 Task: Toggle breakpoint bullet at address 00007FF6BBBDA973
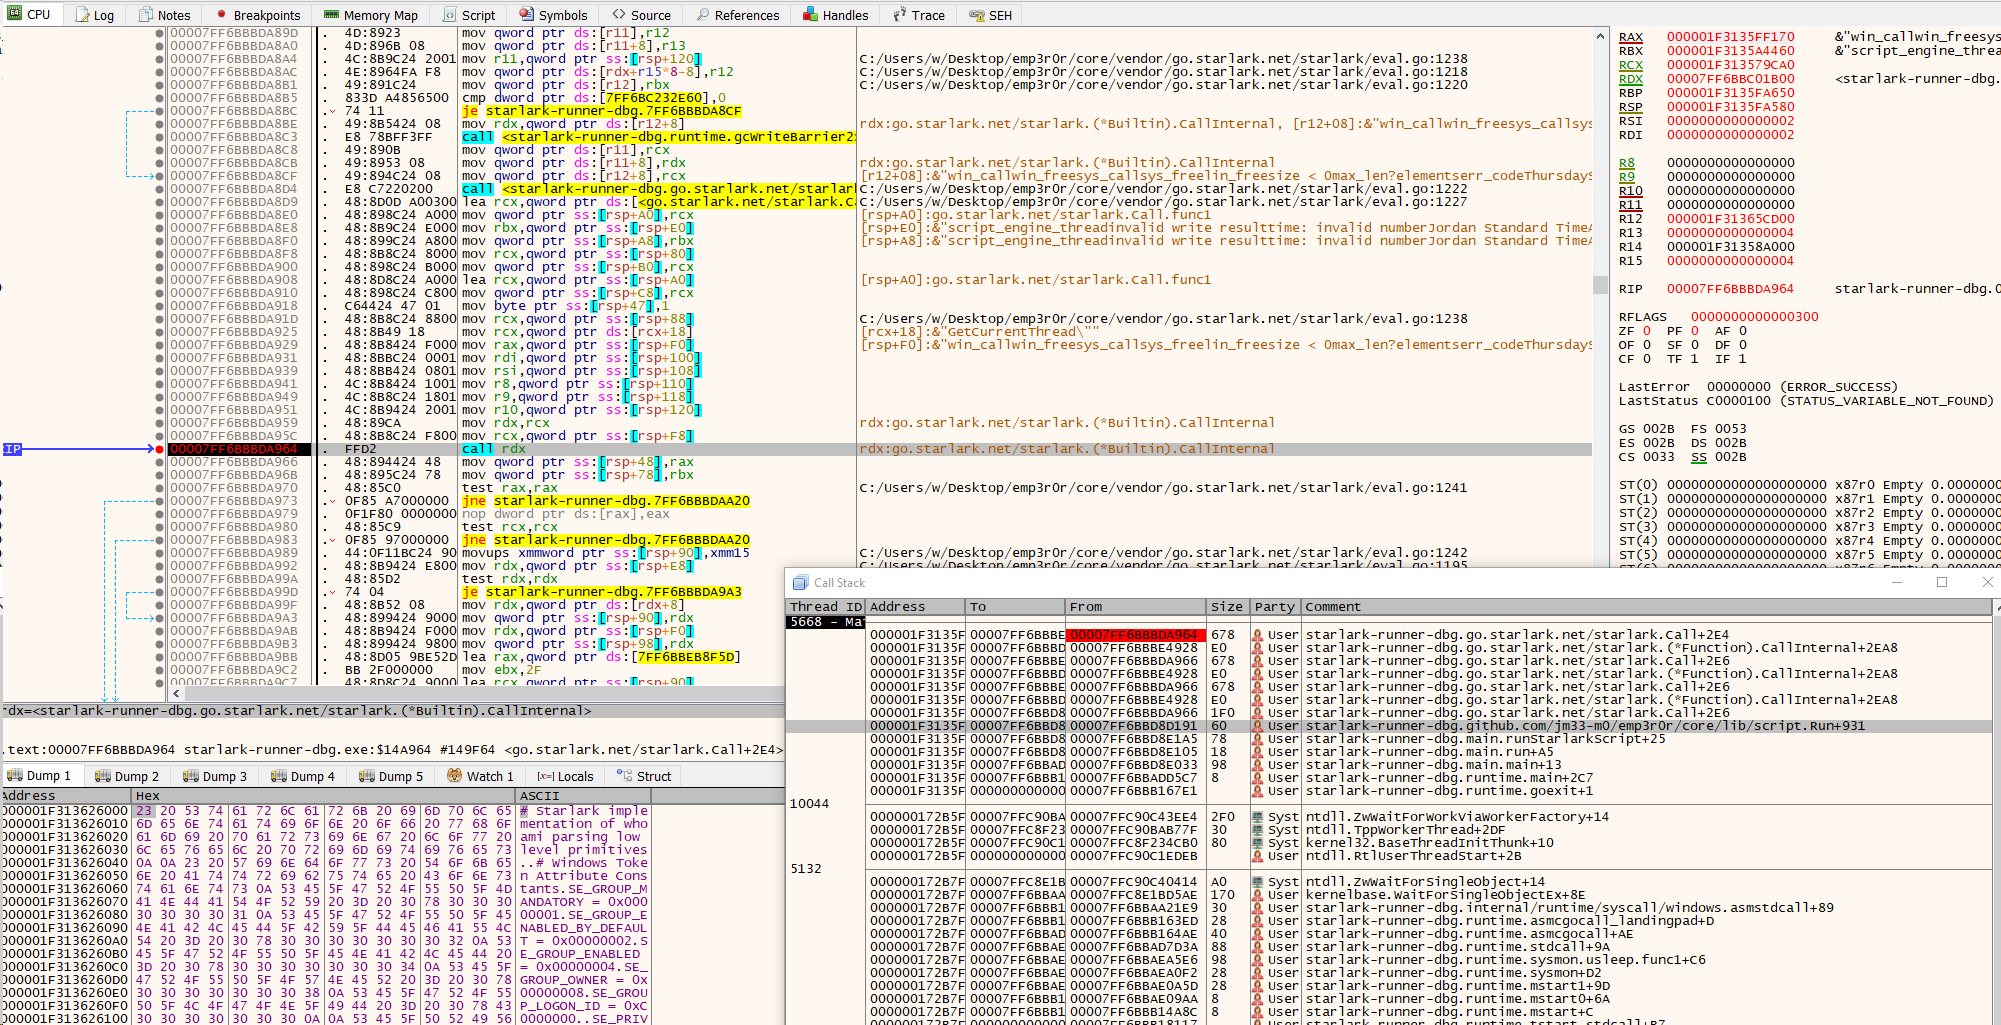160,501
